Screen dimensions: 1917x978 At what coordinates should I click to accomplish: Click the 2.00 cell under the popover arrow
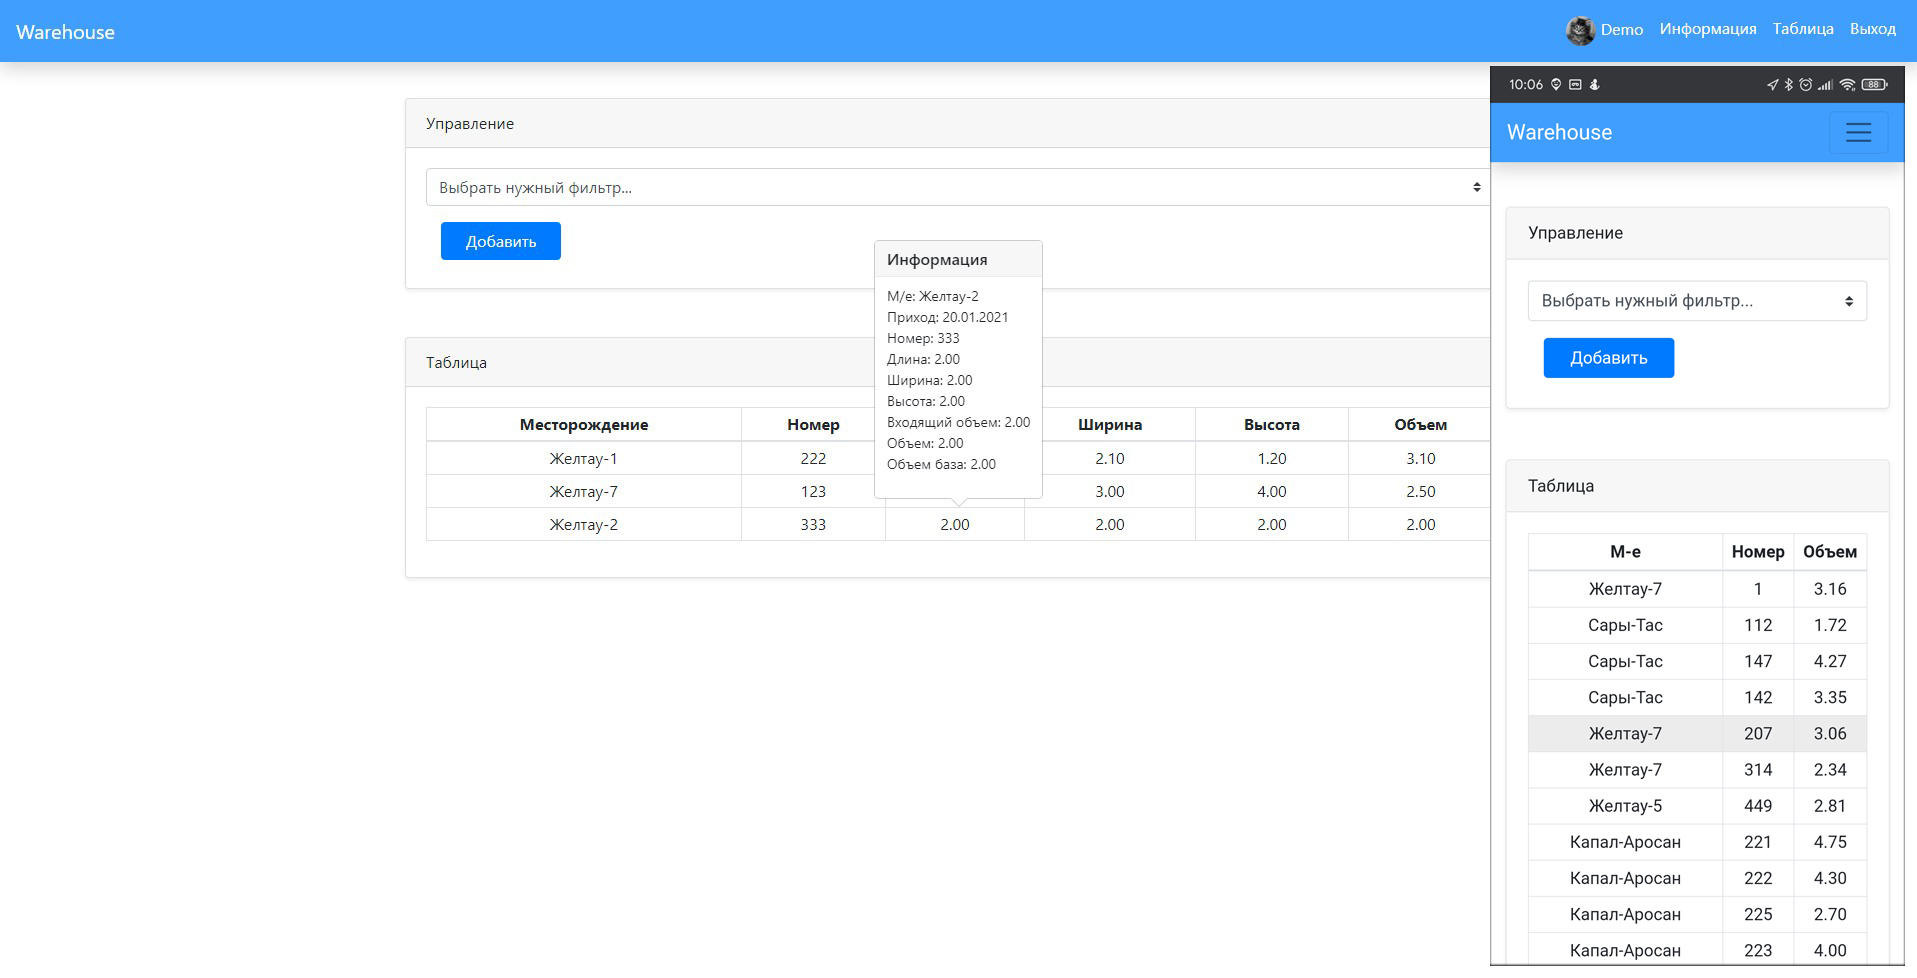[955, 525]
